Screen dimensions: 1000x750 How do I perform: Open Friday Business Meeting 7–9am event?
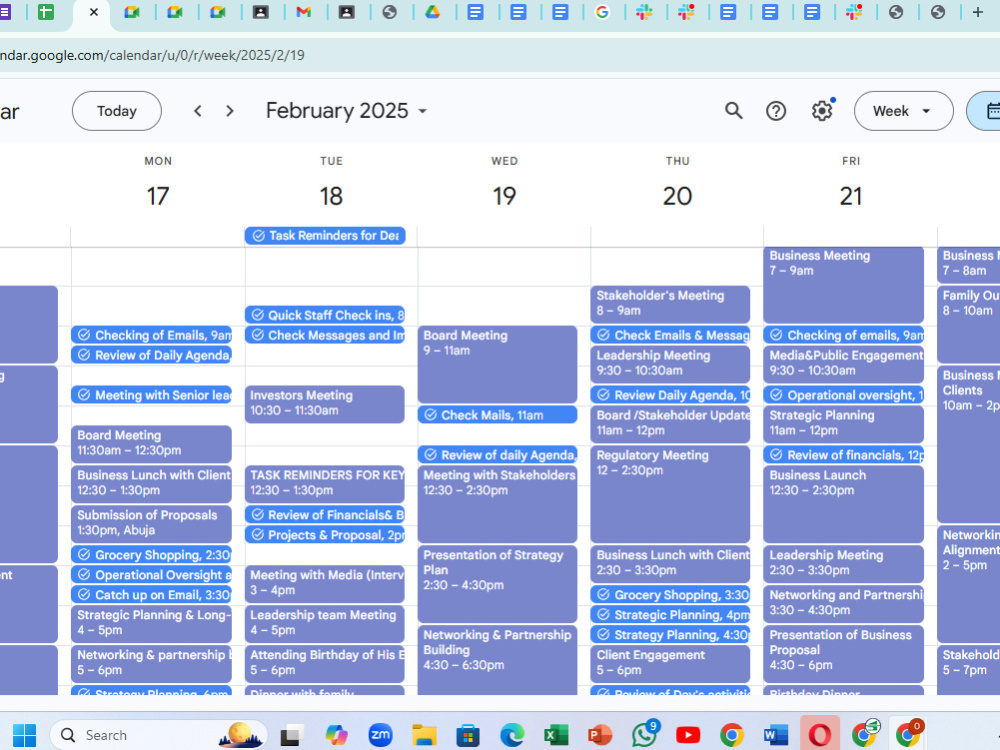pos(844,284)
